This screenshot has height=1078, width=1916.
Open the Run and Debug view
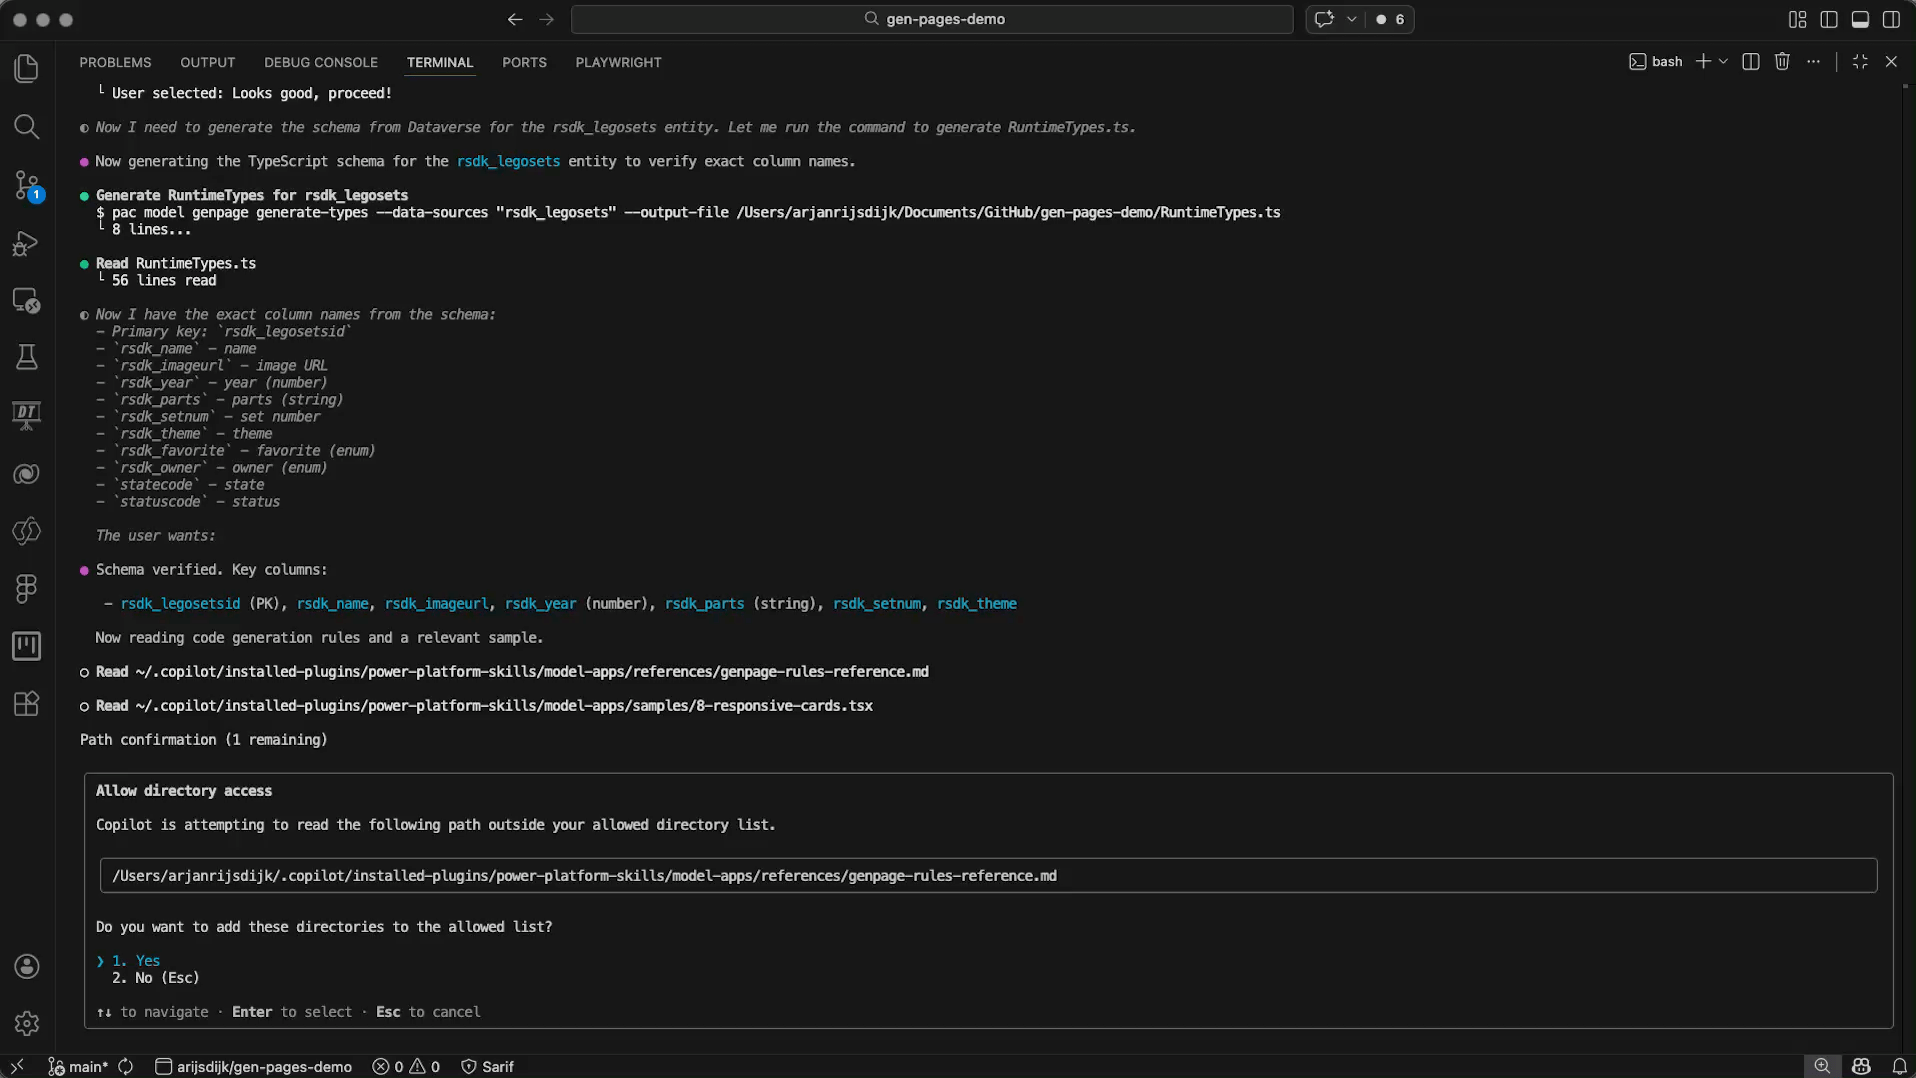pos(26,243)
